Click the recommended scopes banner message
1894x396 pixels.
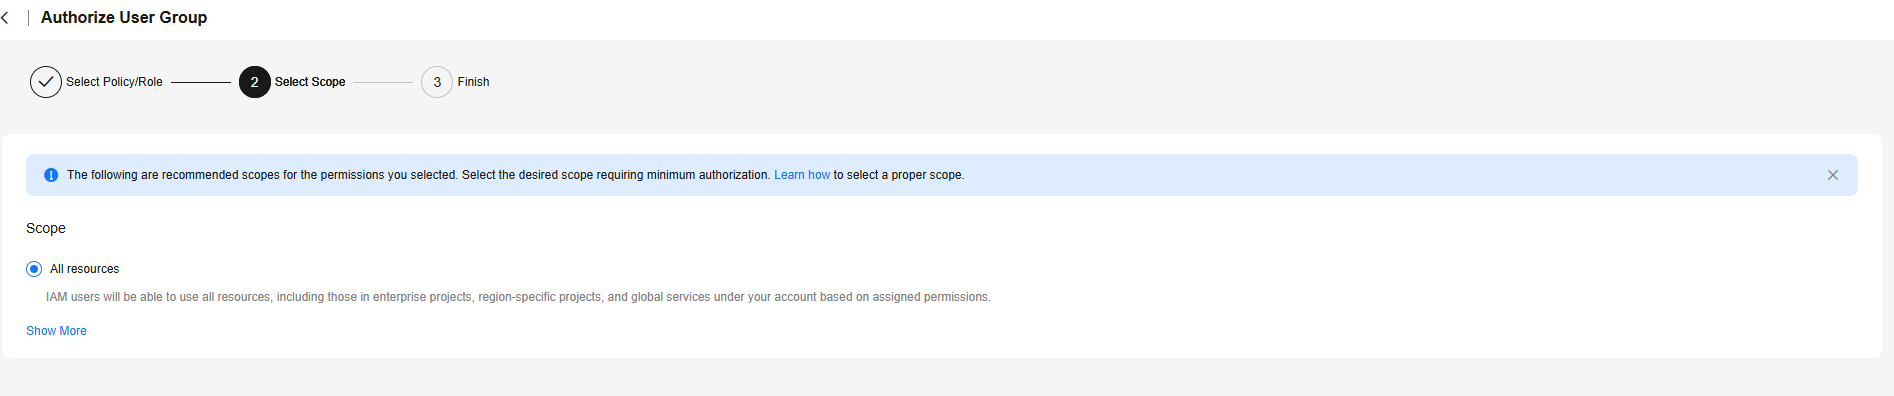(x=516, y=175)
